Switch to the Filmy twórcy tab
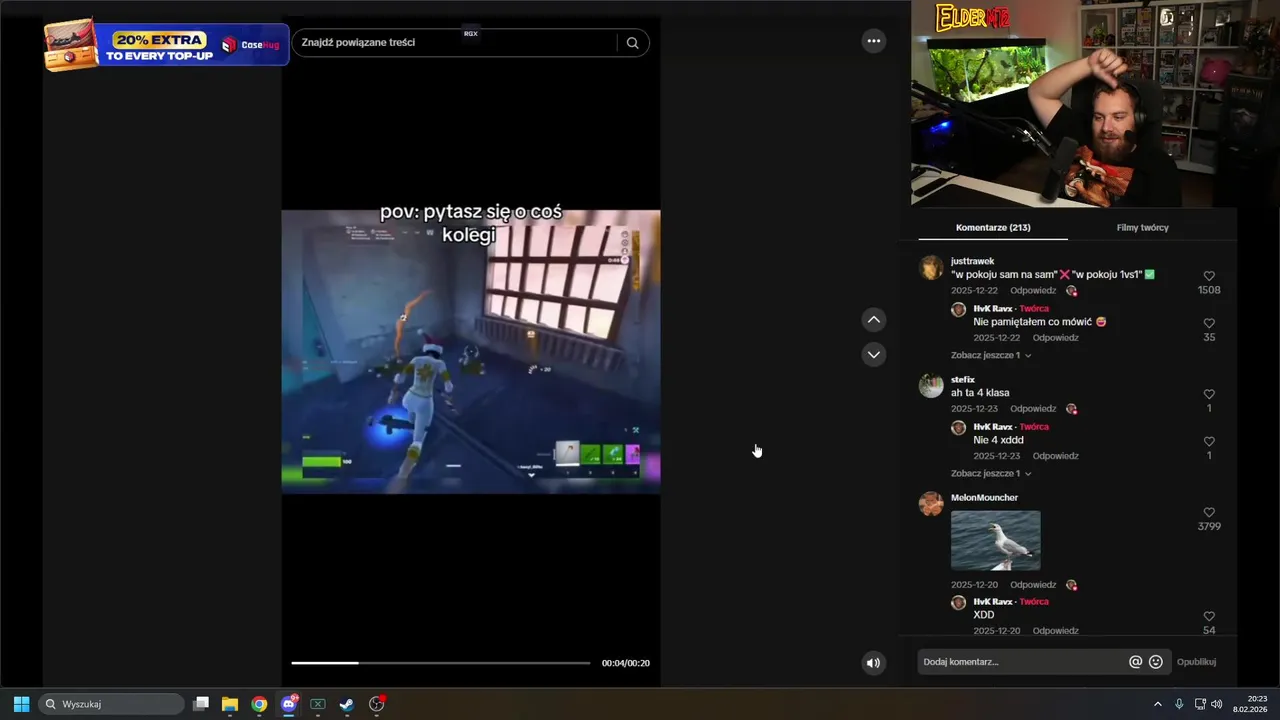The width and height of the screenshot is (1280, 720). coord(1142,228)
